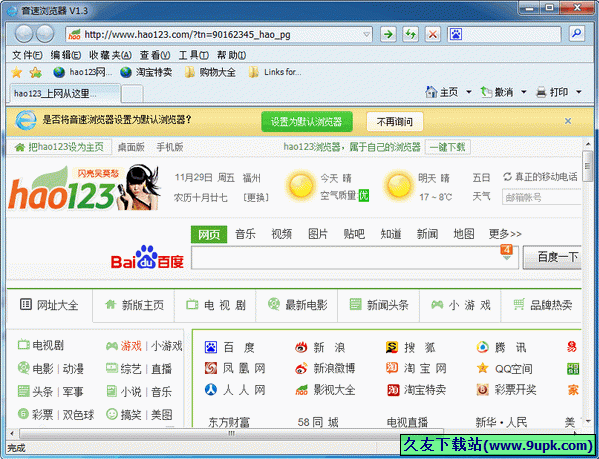The image size is (599, 459).
Task: Select the 电视剧 section tab
Action: point(215,305)
